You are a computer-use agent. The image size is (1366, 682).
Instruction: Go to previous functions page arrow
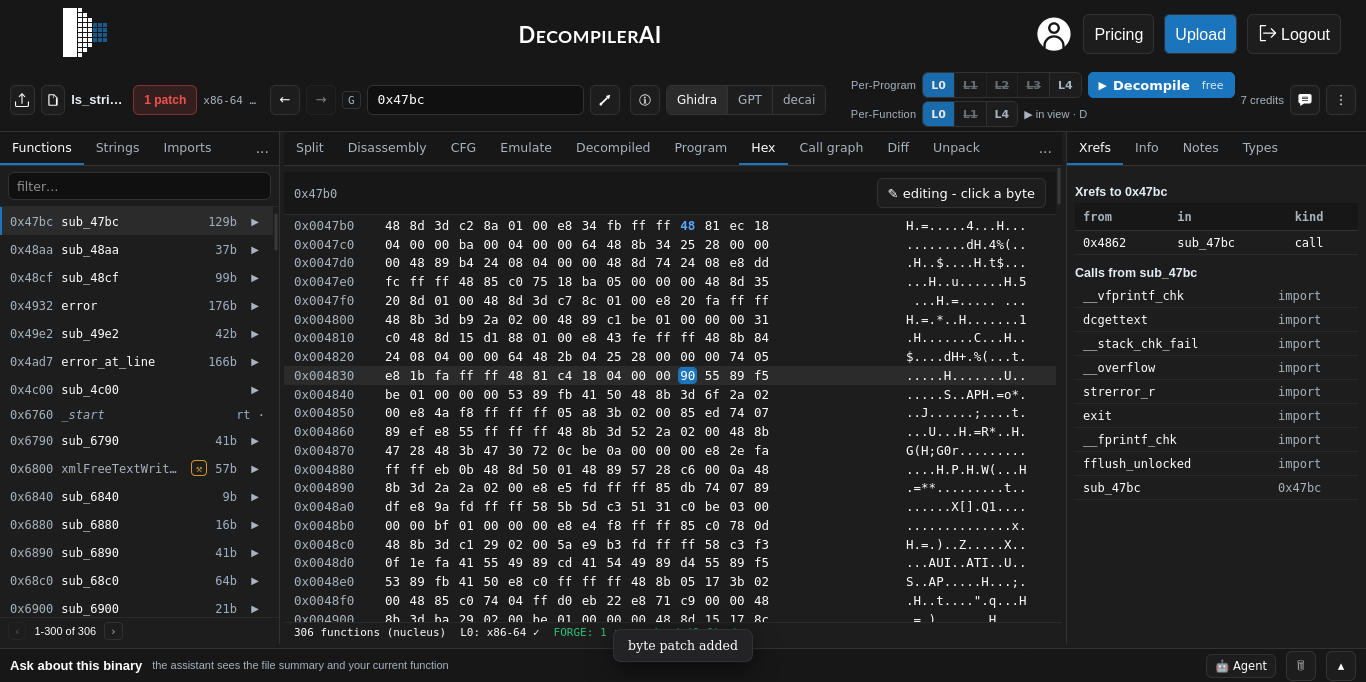tap(17, 631)
